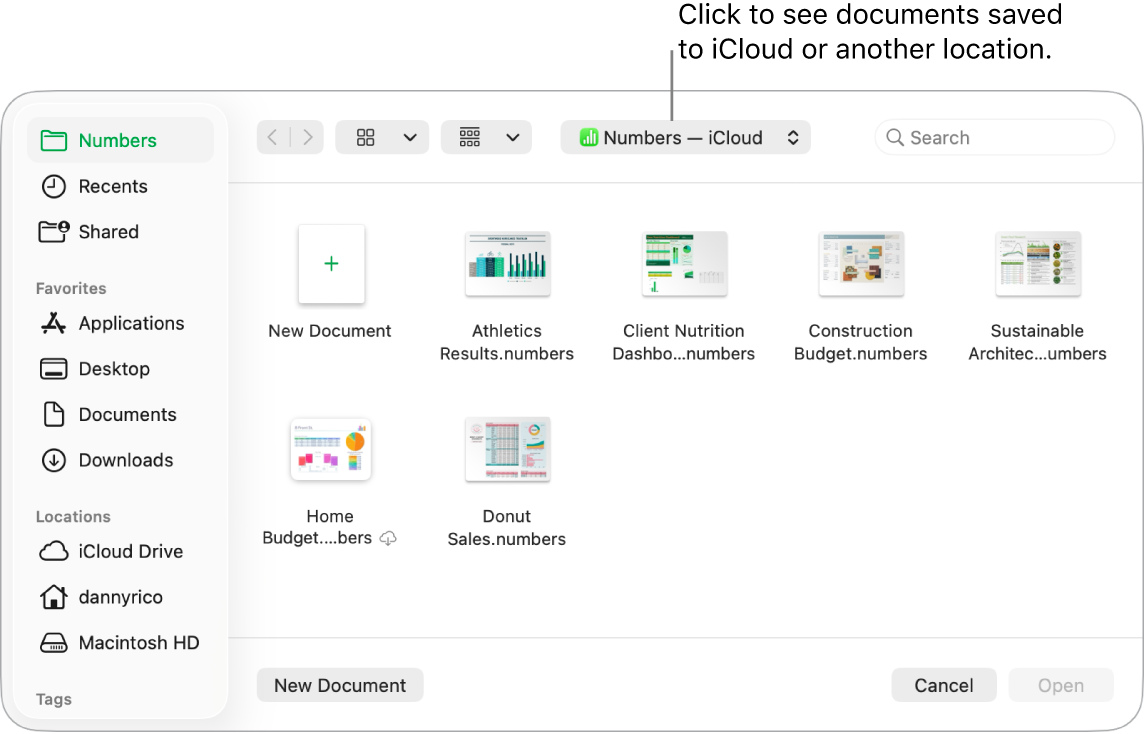Image resolution: width=1144 pixels, height=734 pixels.
Task: Click the iCloud Drive cloud icon
Action: [53, 551]
